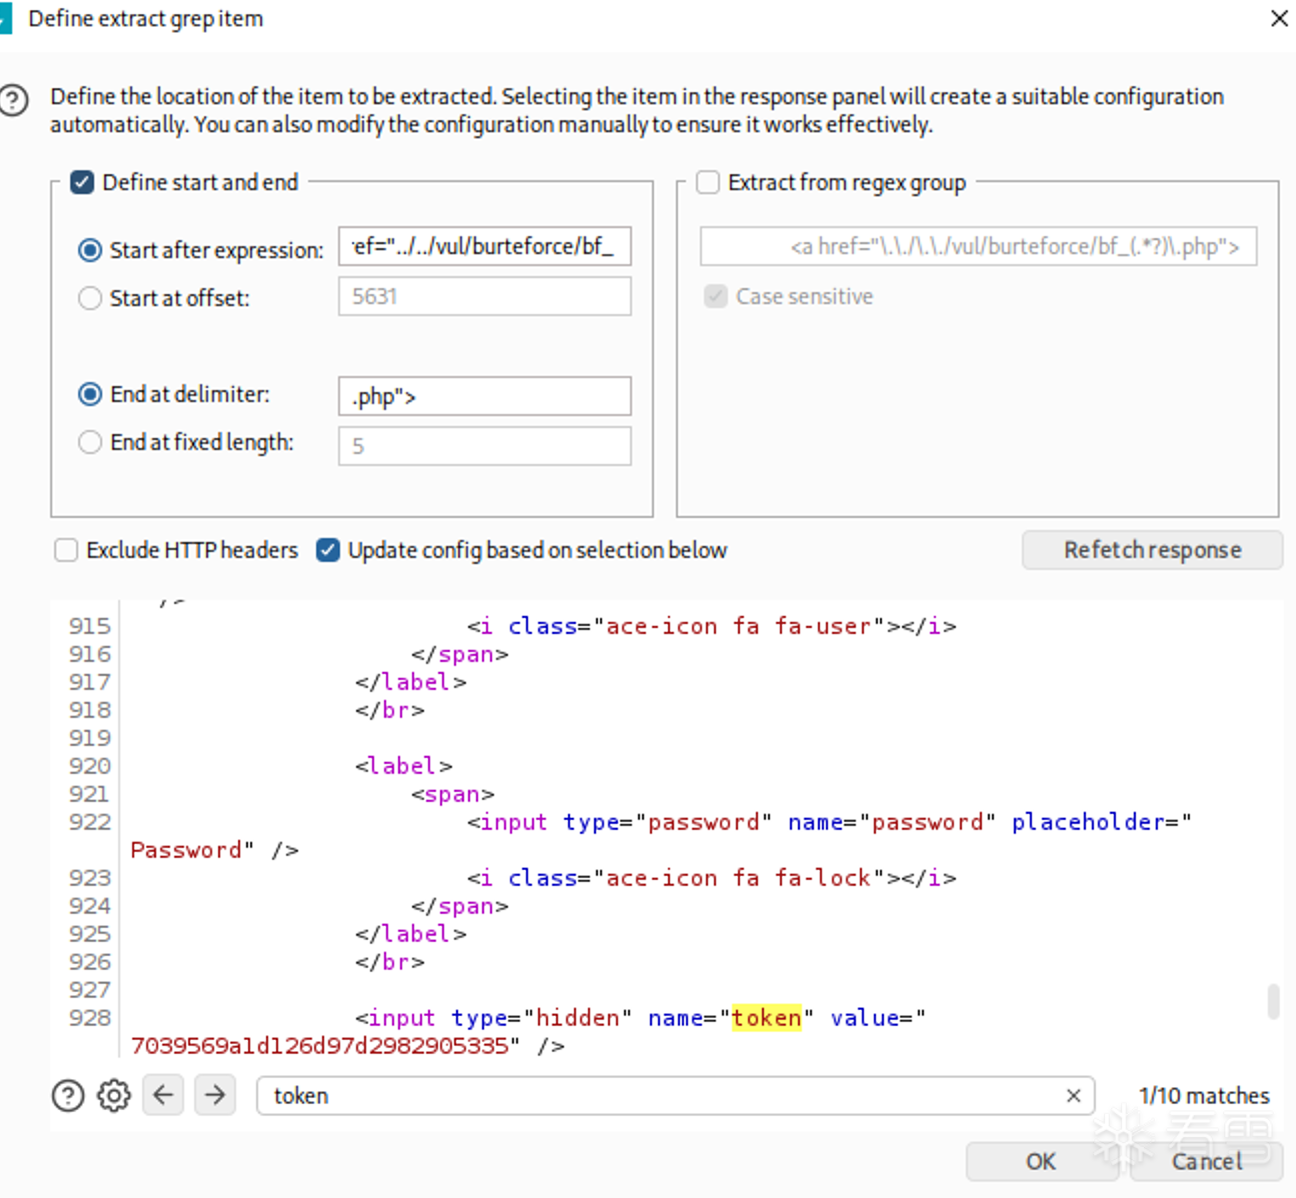Screen dimensions: 1296x1198
Task: Go to next search match arrow
Action: [215, 1096]
